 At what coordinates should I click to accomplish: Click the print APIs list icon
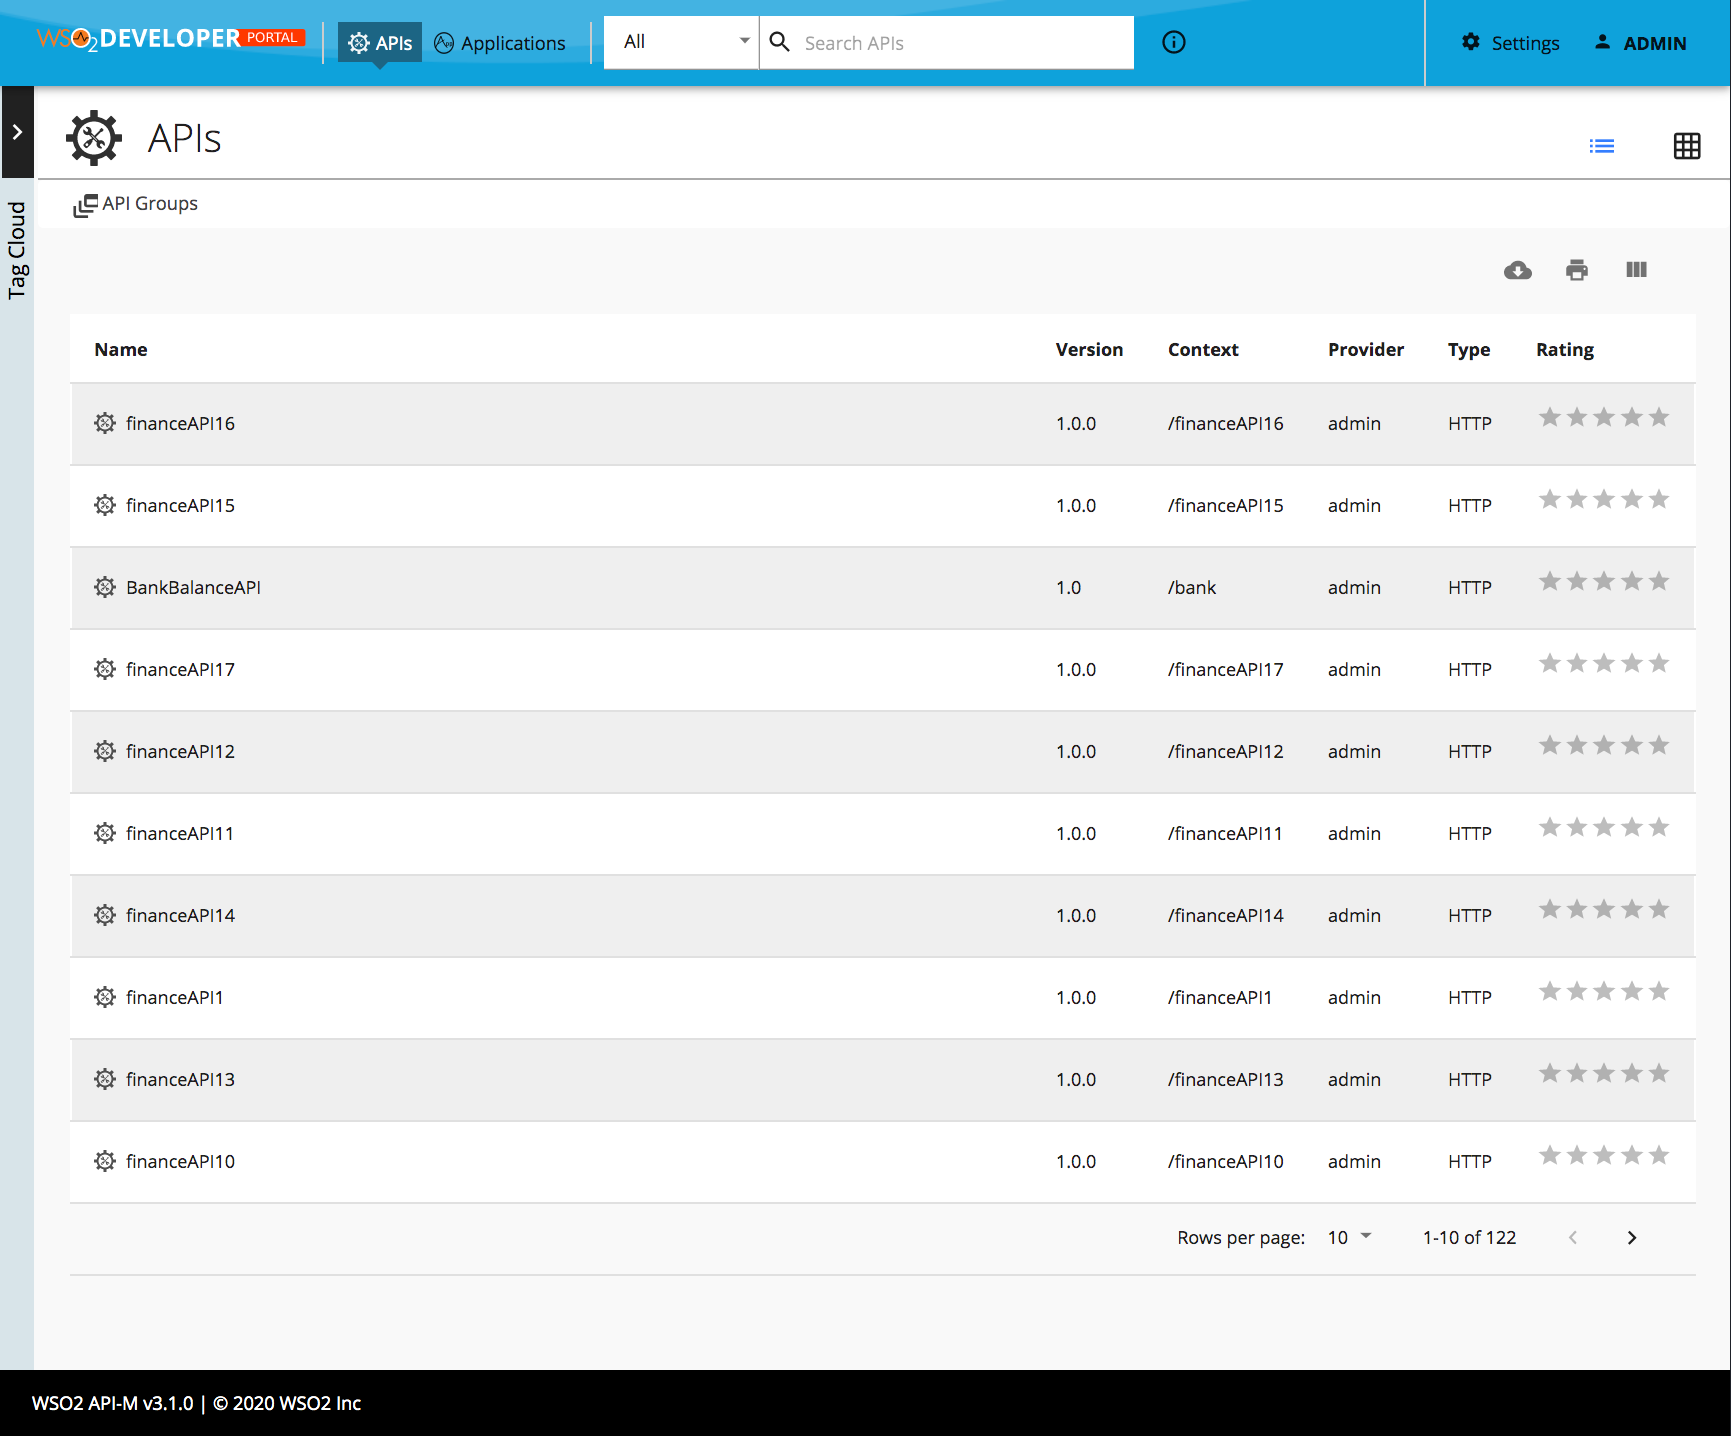pos(1577,270)
